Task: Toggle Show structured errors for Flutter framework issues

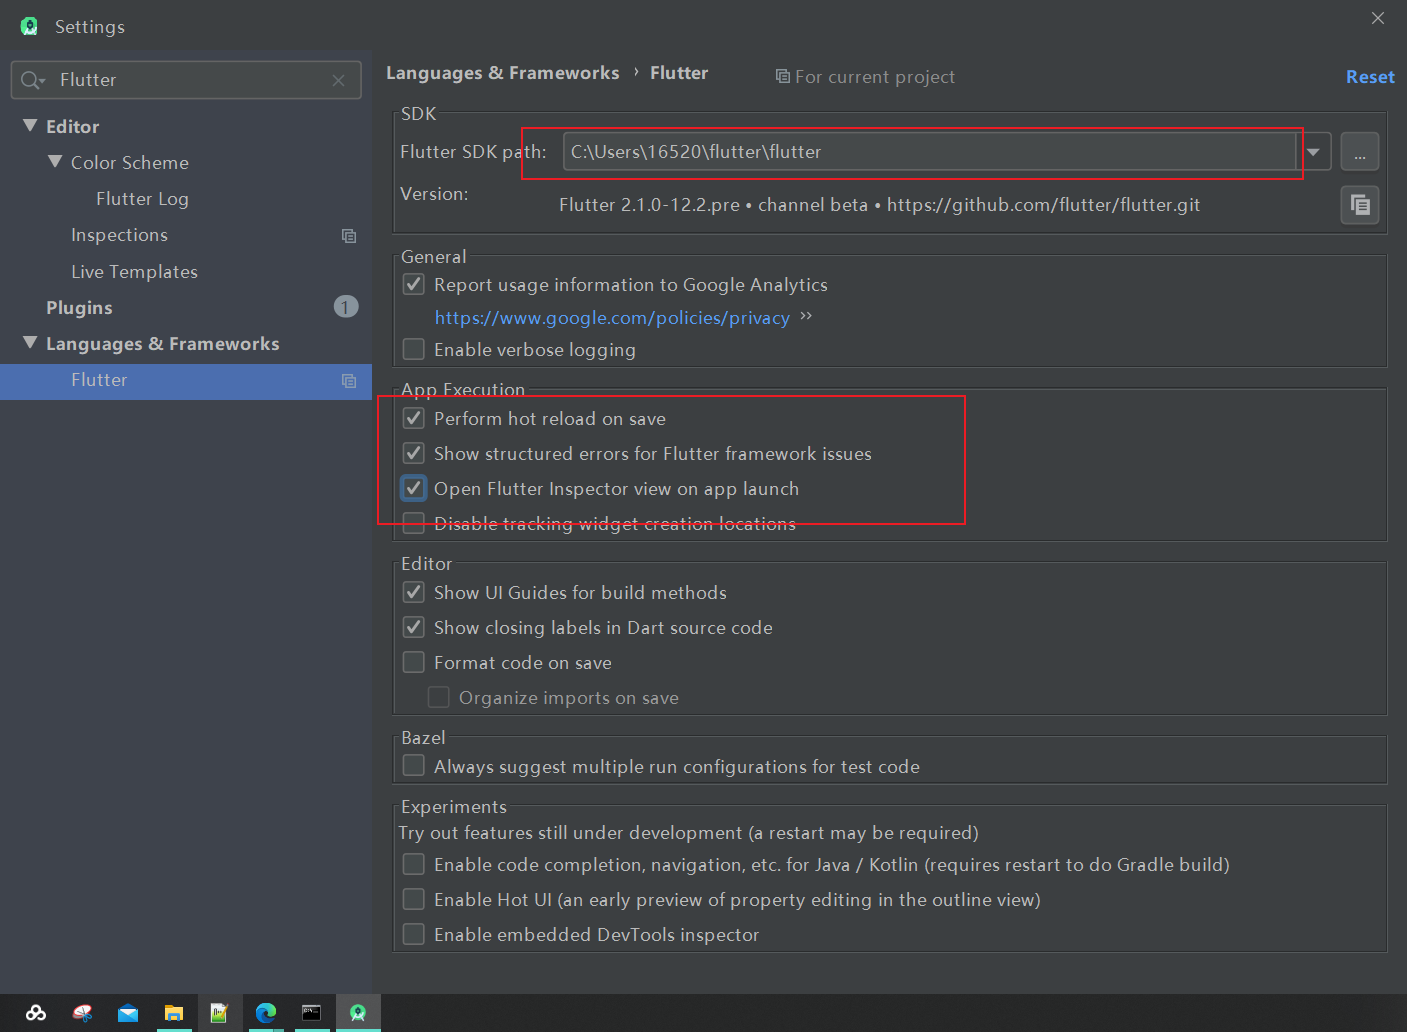Action: (413, 453)
